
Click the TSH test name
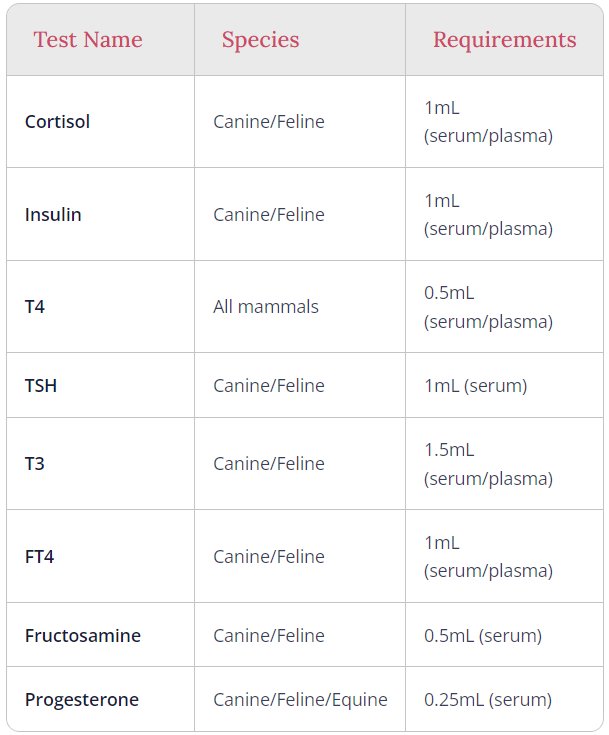click(41, 385)
